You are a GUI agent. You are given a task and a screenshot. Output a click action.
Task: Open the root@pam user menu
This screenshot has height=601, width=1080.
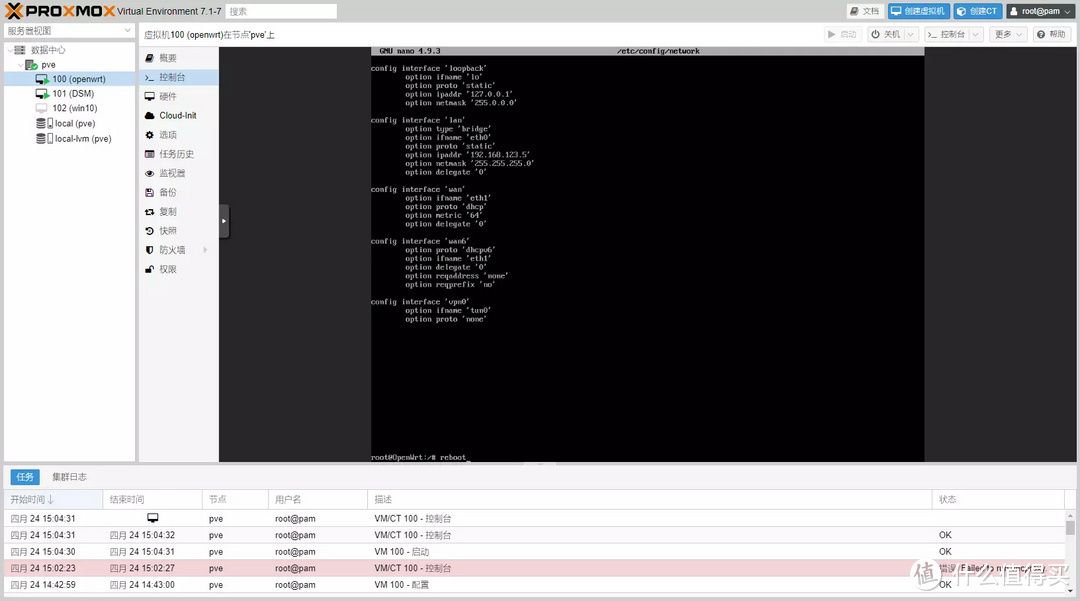[1041, 11]
